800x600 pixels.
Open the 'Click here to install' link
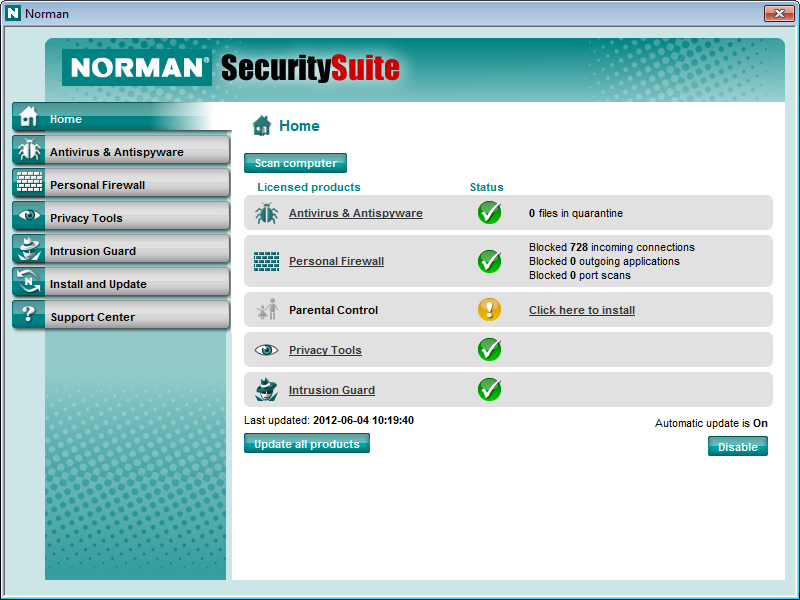click(x=581, y=310)
